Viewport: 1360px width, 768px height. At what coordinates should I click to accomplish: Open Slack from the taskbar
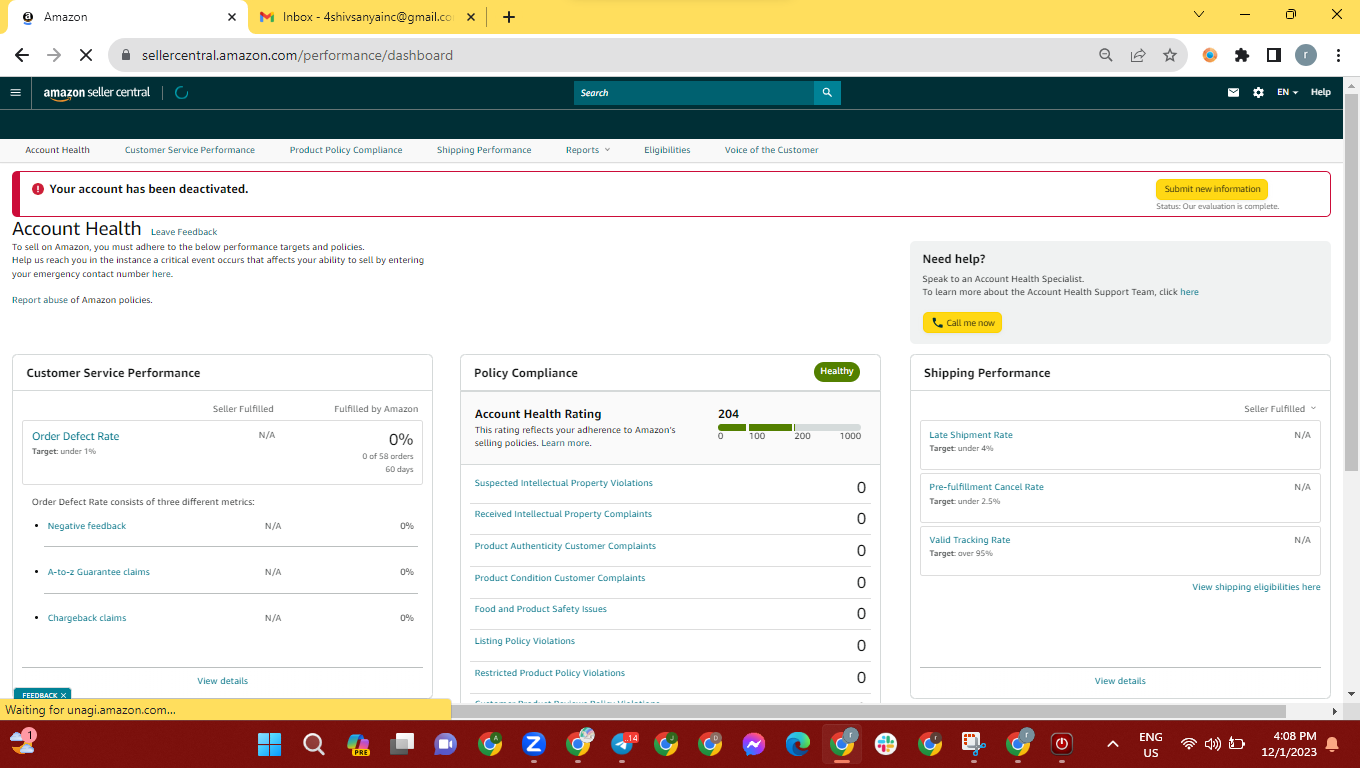tap(886, 744)
